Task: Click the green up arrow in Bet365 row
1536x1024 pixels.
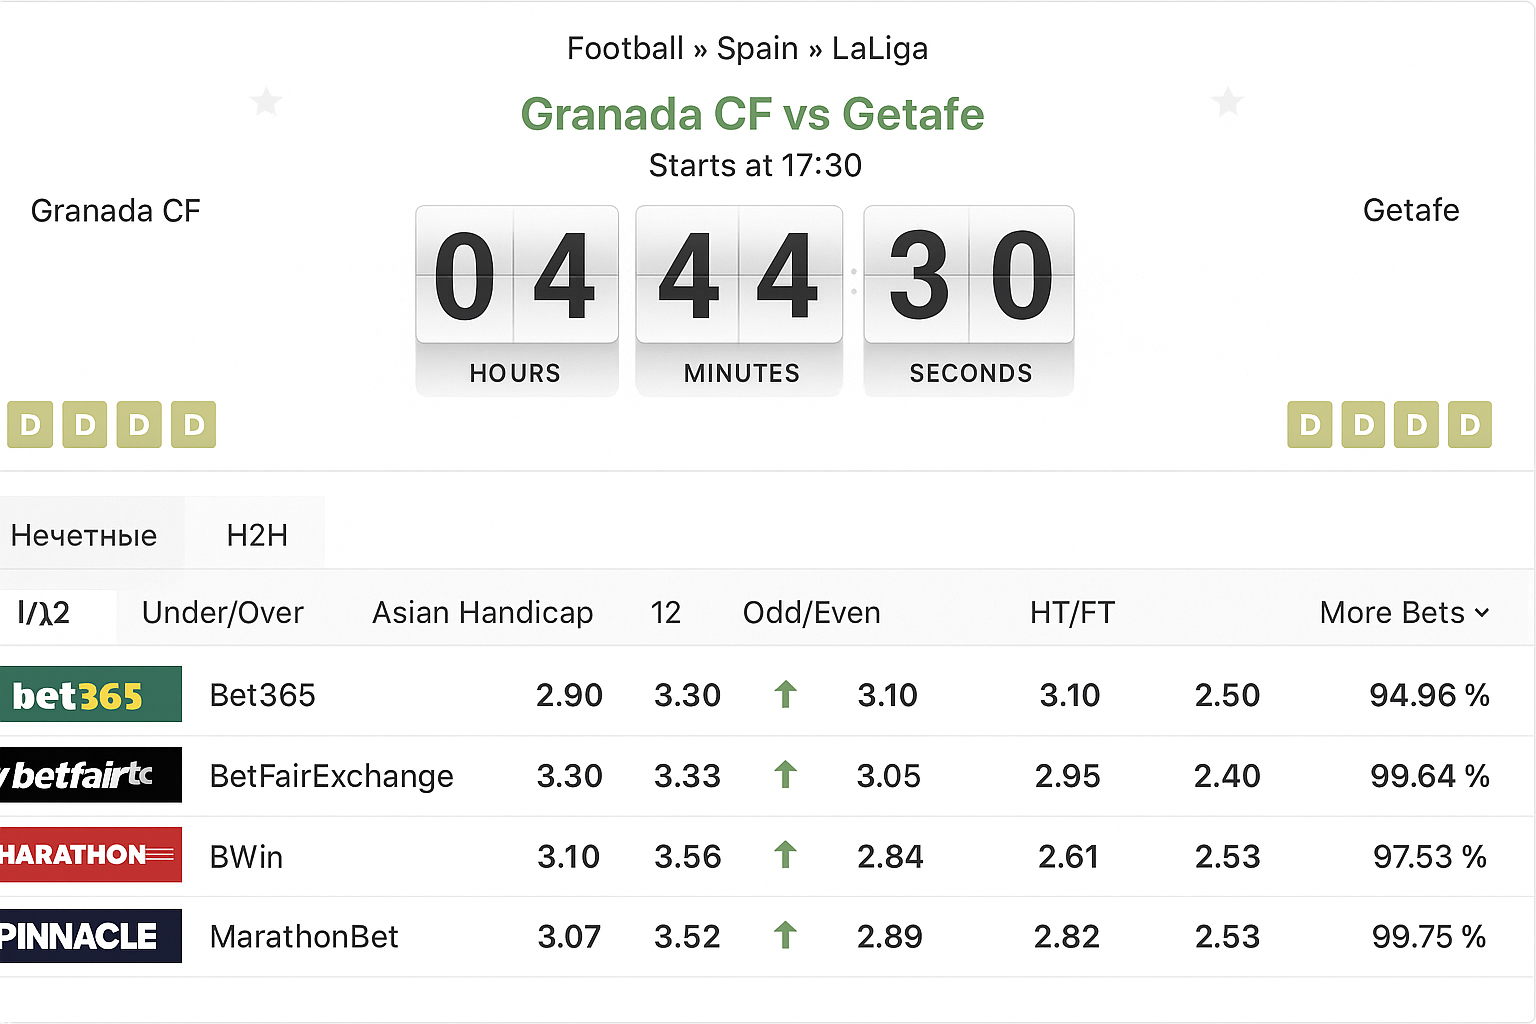Action: 785,694
